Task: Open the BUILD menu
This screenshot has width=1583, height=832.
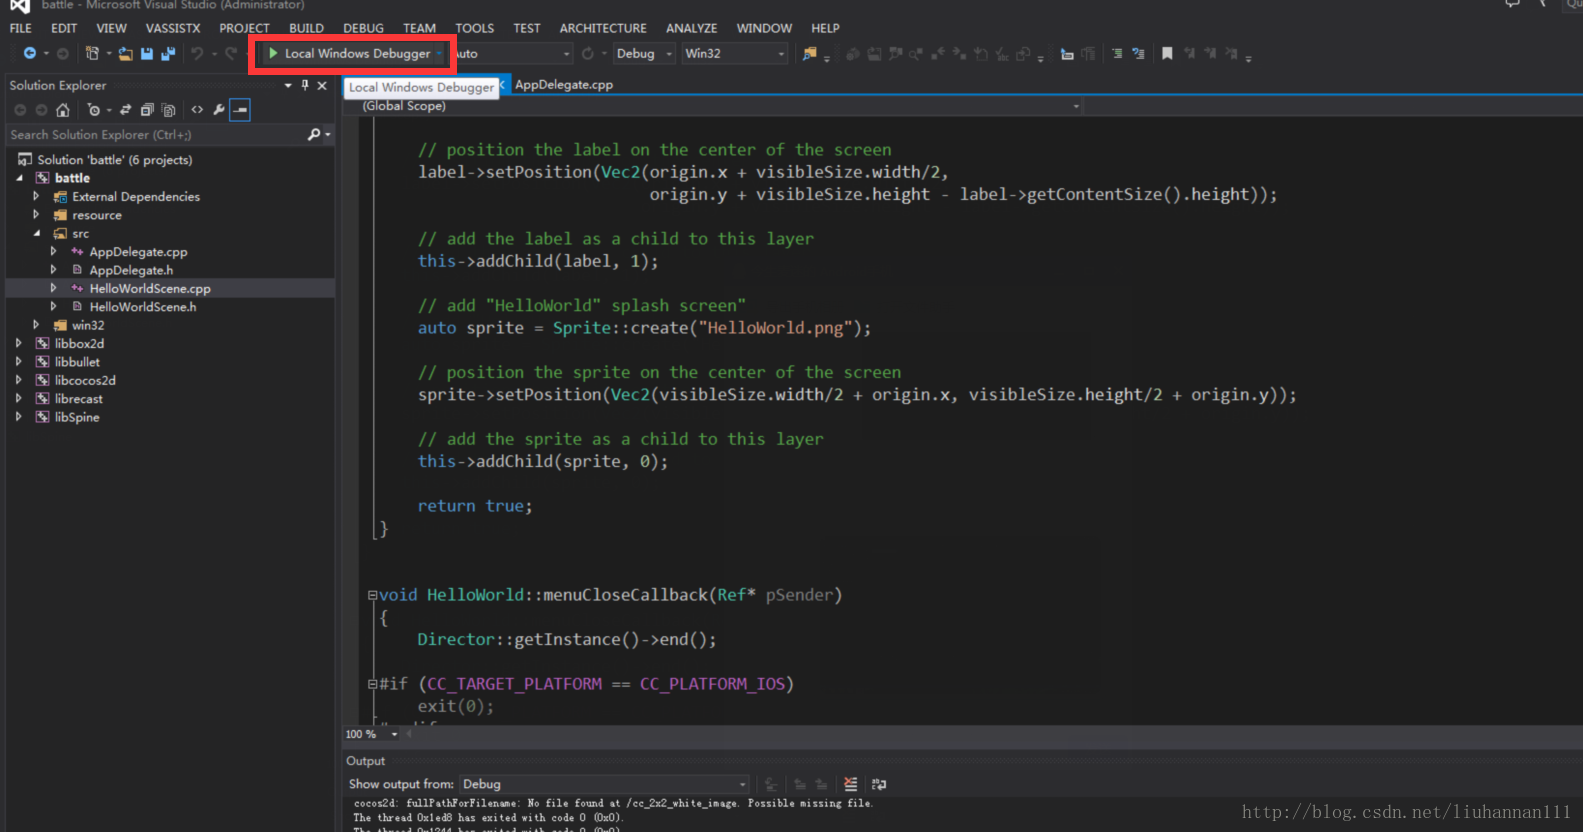Action: click(x=306, y=28)
